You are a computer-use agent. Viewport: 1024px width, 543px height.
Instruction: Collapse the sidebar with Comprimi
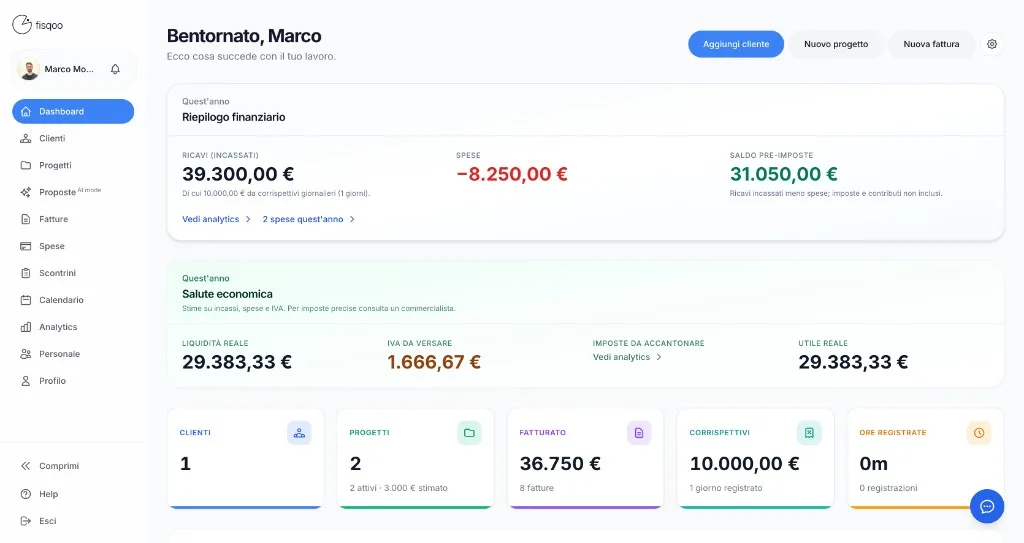tap(73, 466)
